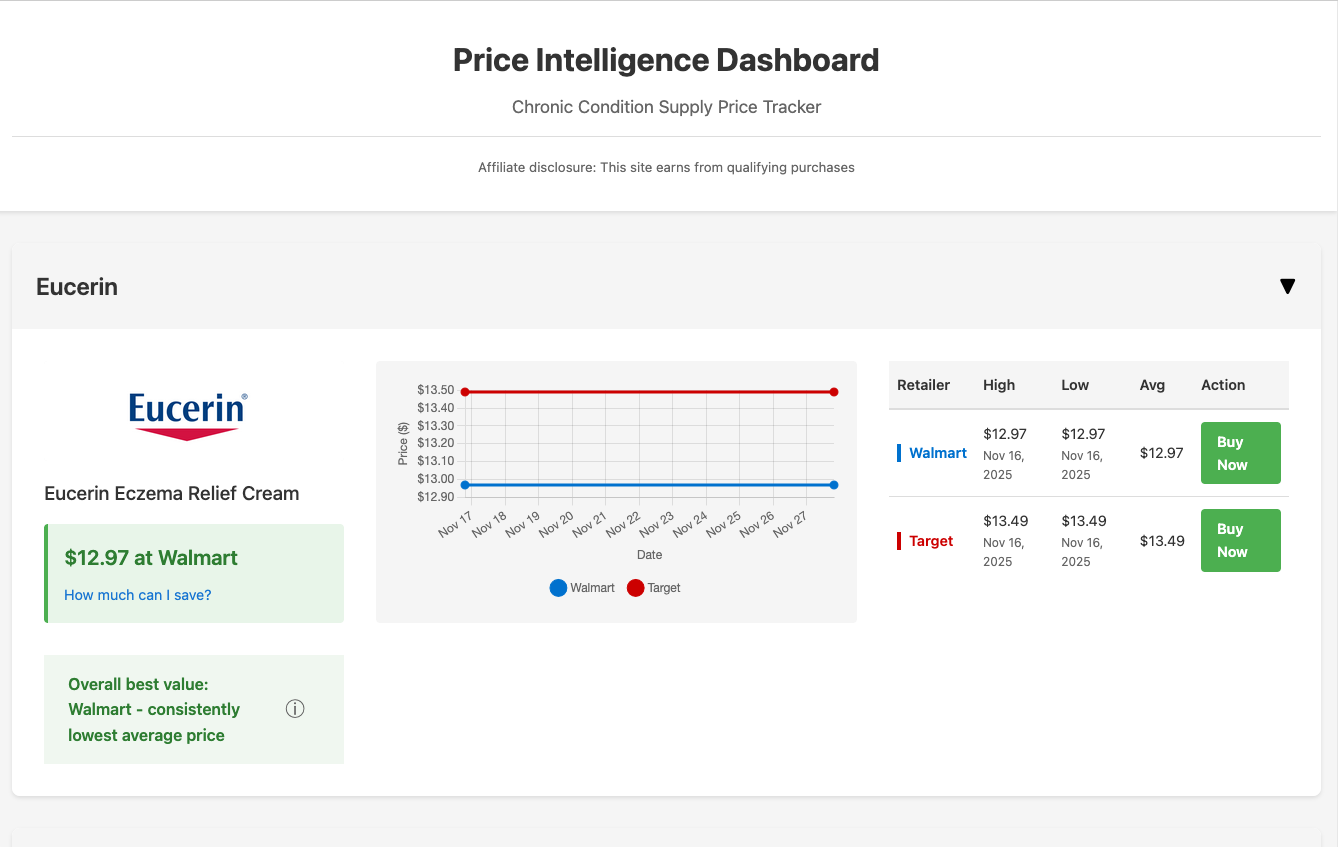Viewport: 1338px width, 847px height.
Task: Open the Target retailer link in table
Action: click(x=930, y=541)
